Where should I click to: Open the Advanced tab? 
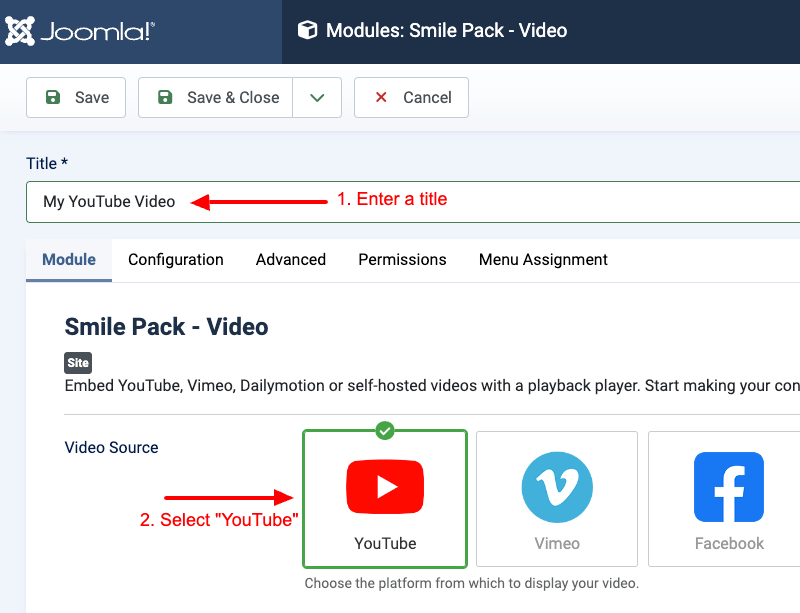[291, 260]
